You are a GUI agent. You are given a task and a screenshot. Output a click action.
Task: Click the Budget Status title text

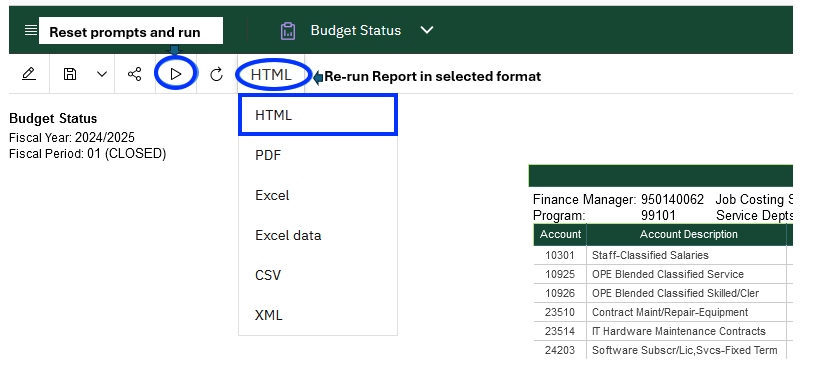356,31
